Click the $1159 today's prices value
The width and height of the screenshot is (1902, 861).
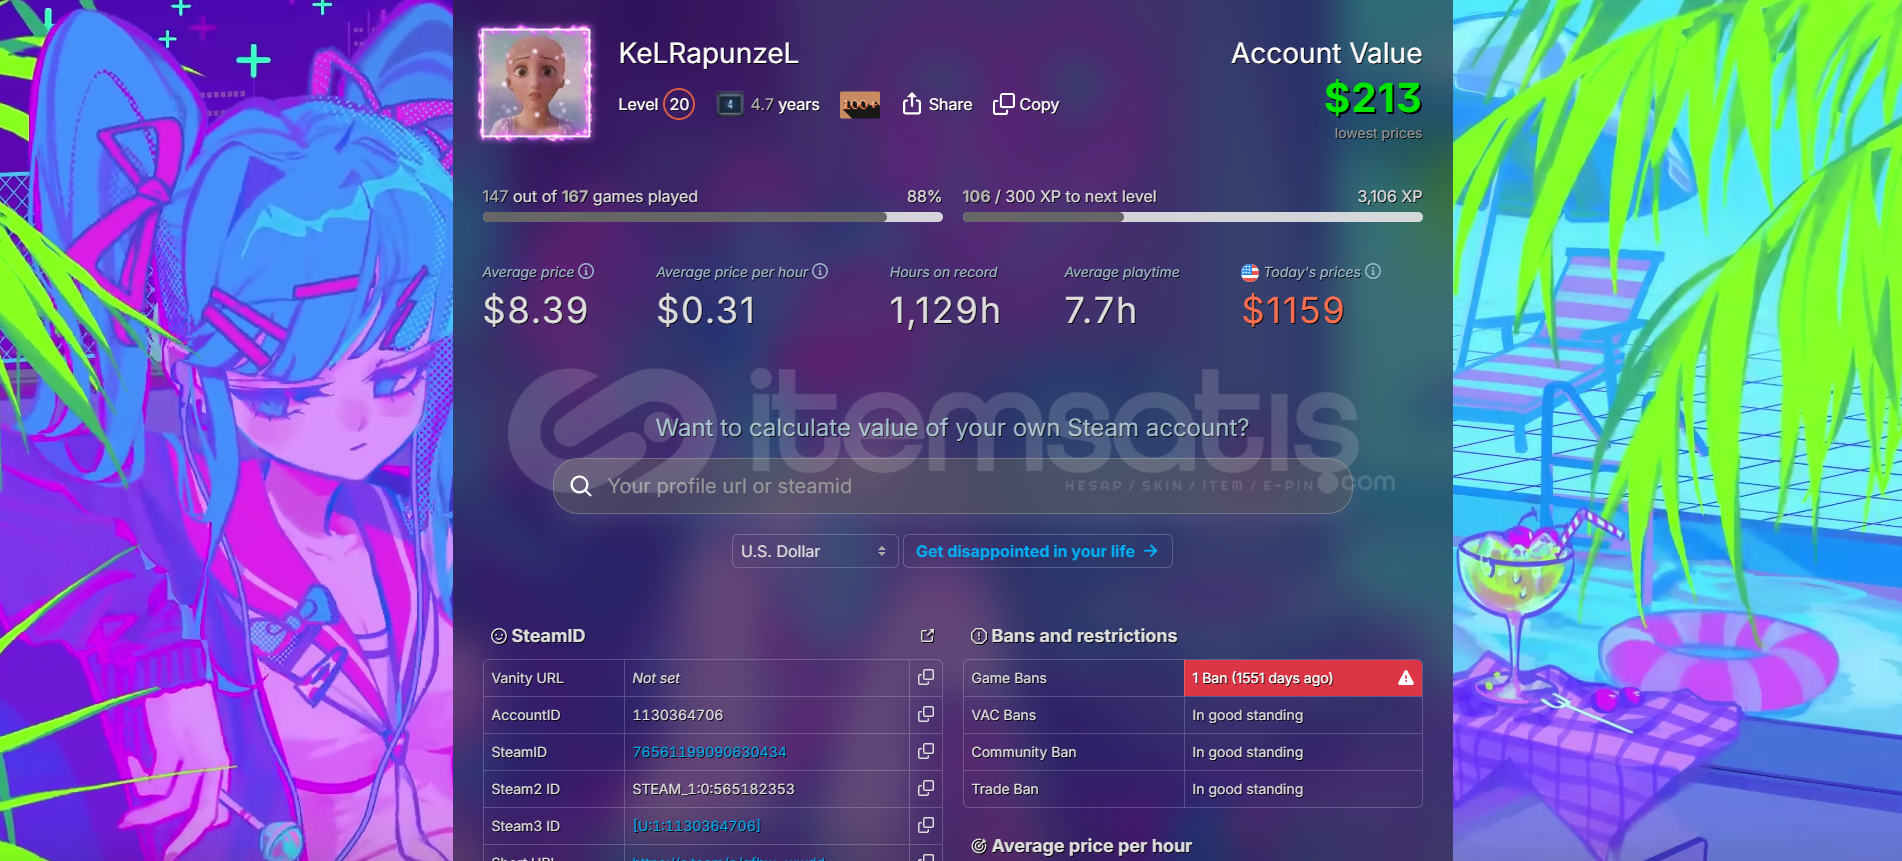pos(1293,311)
